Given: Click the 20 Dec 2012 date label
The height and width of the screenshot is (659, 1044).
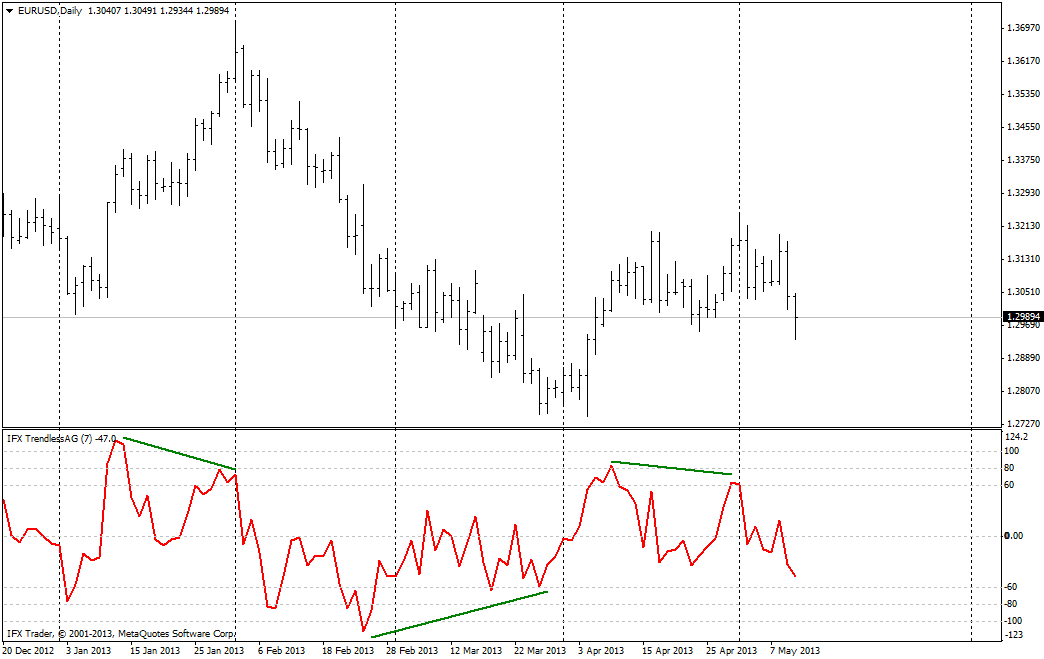Looking at the screenshot, I should click(x=28, y=651).
